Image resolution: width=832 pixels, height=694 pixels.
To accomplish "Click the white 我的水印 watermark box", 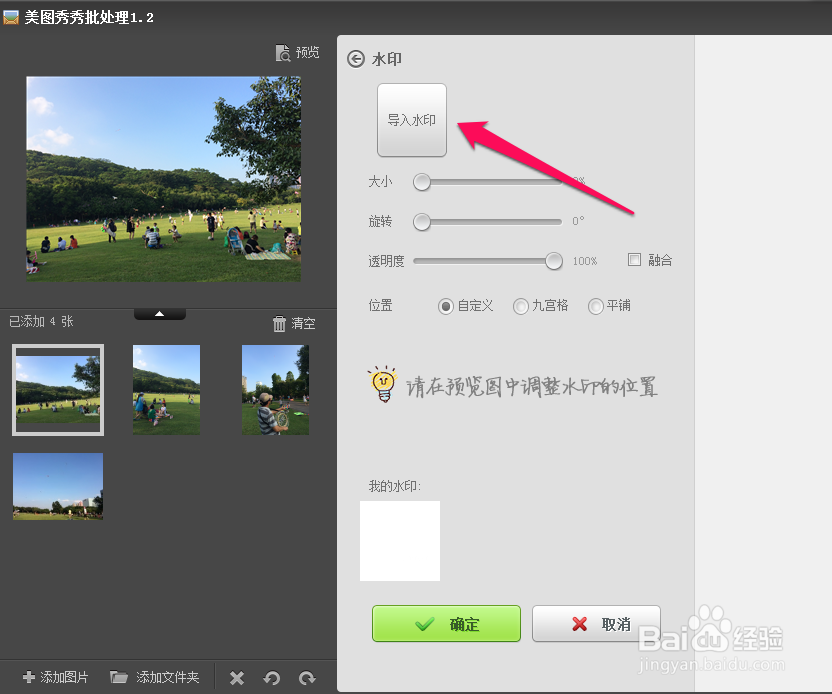I will tap(400, 541).
